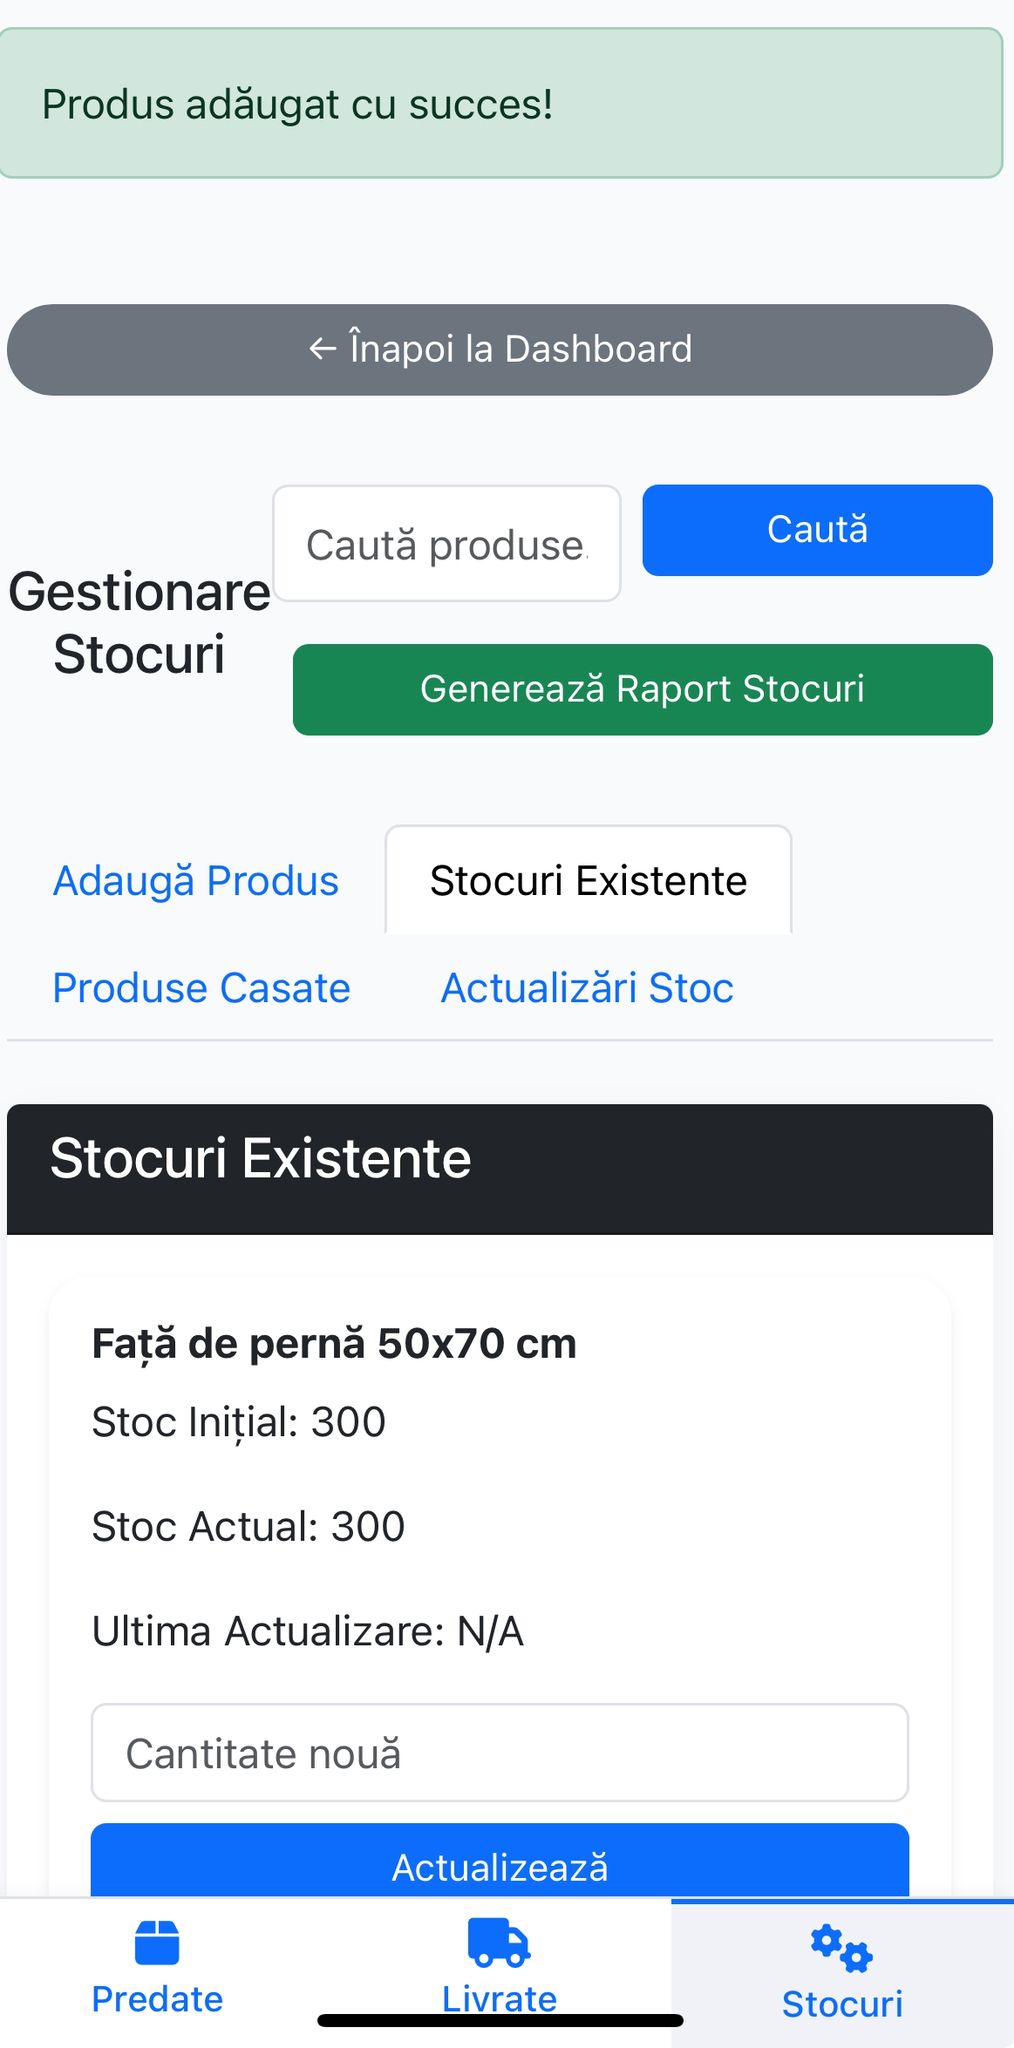The image size is (1014, 2048).
Task: Tap the Predate box icon
Action: click(x=157, y=1942)
